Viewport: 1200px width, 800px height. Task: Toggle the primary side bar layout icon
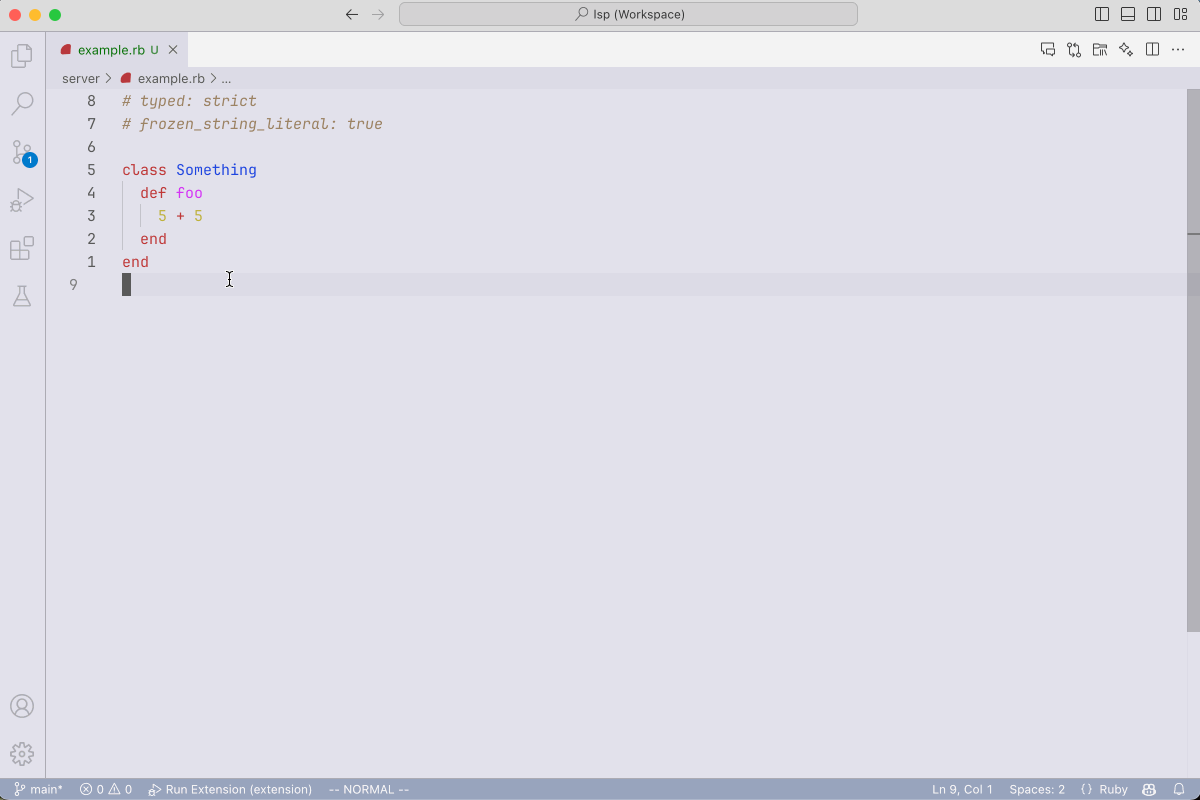(1102, 14)
